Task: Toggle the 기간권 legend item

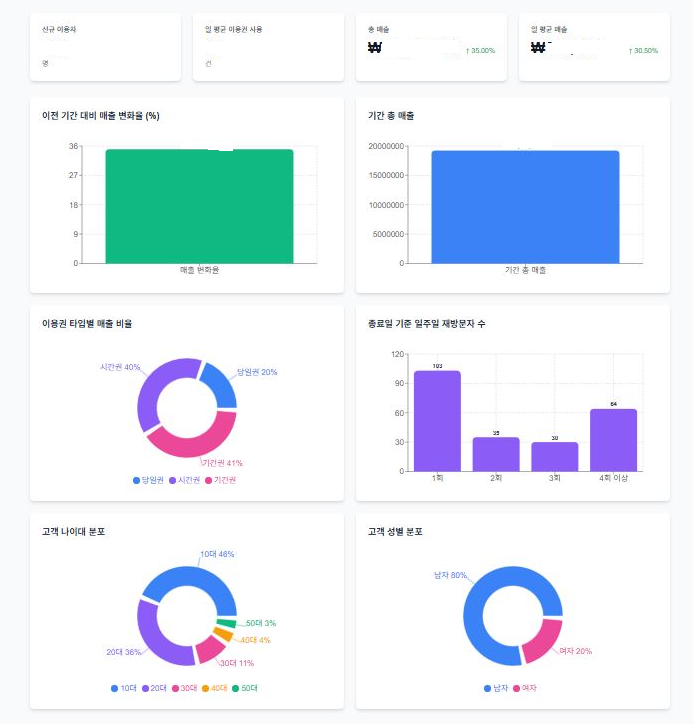Action: [x=220, y=480]
